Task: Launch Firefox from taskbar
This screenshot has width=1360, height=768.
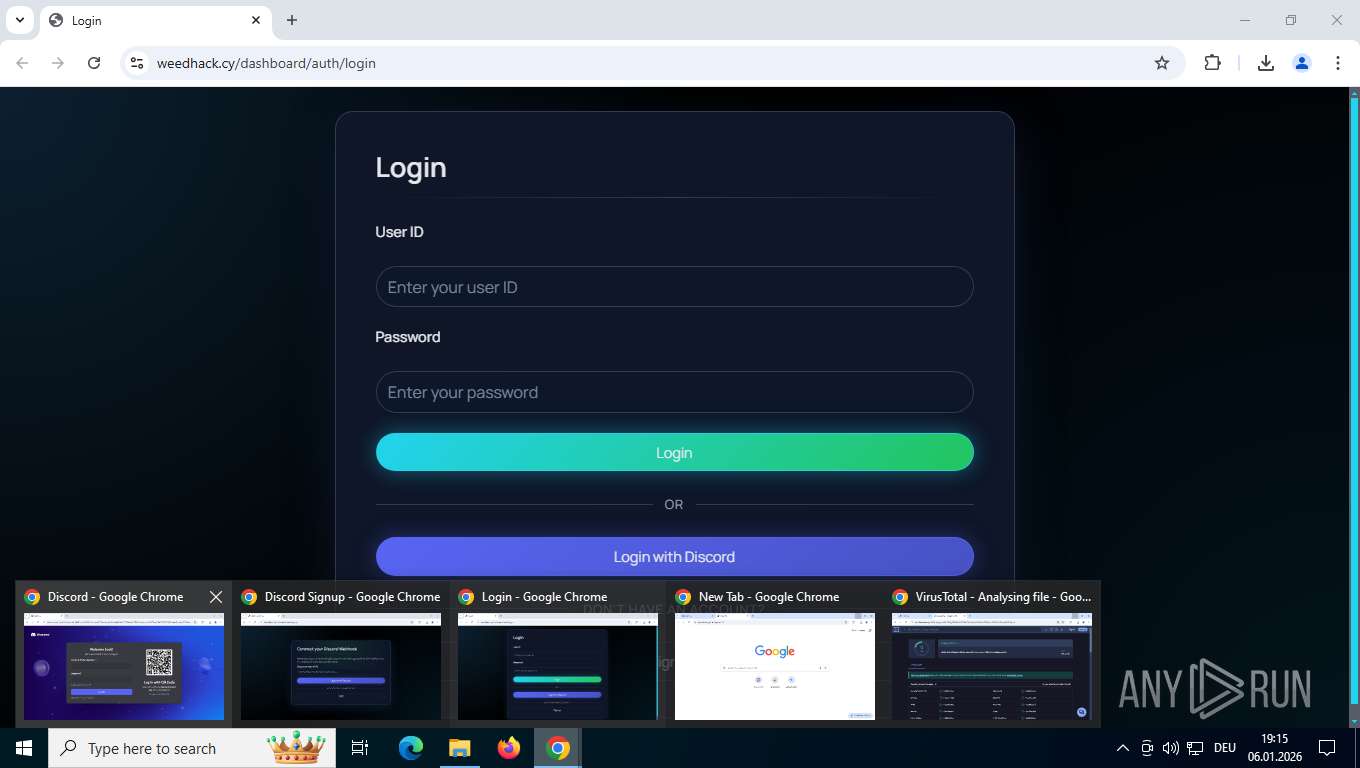Action: 509,748
